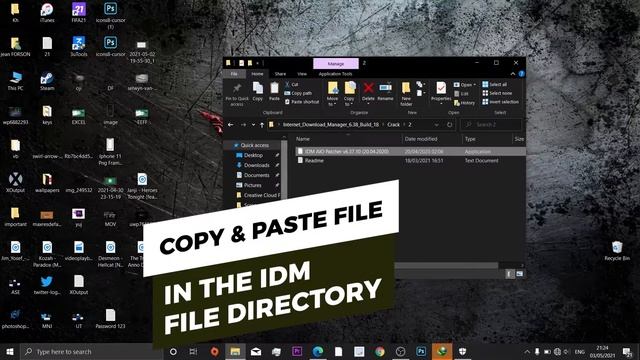Viewport: 640px width, 360px height.
Task: Open Documents in the navigation pane
Action: tap(256, 175)
